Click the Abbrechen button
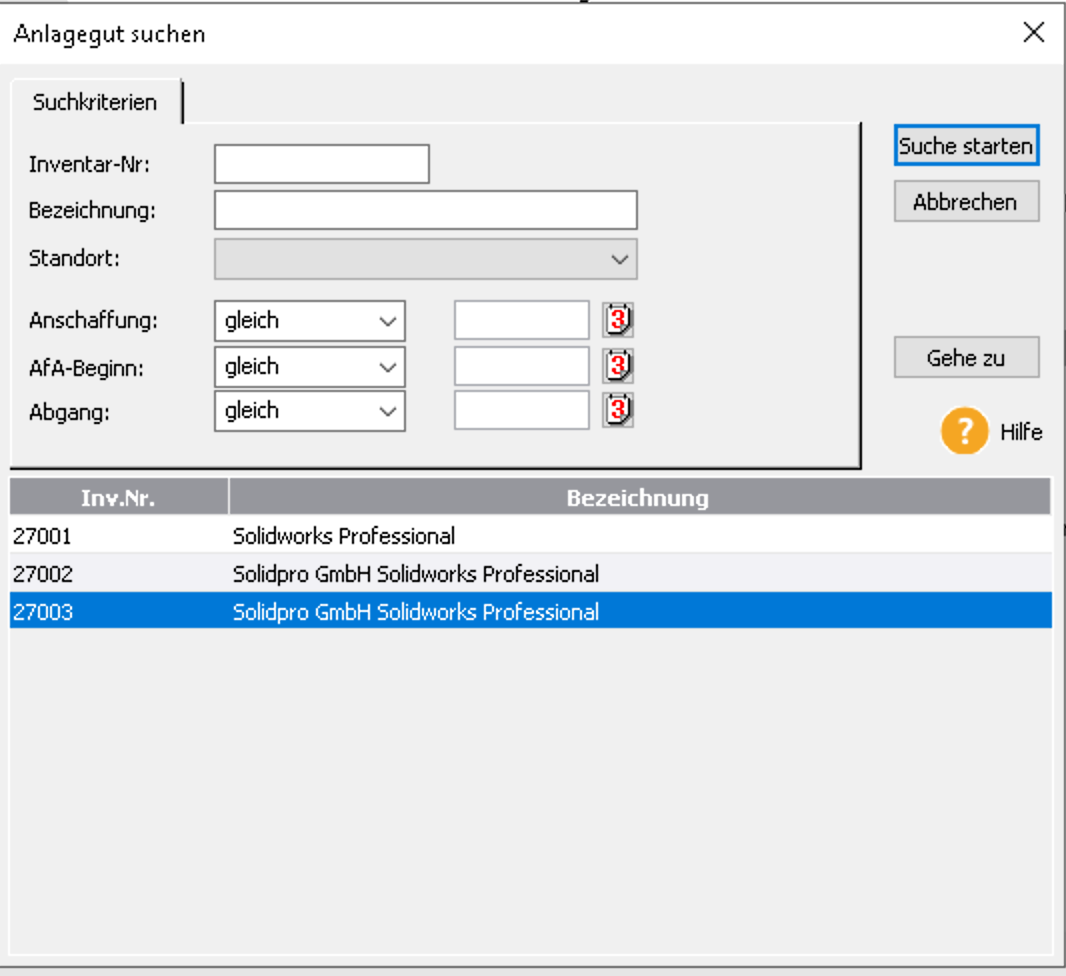The height and width of the screenshot is (976, 1066). 966,202
